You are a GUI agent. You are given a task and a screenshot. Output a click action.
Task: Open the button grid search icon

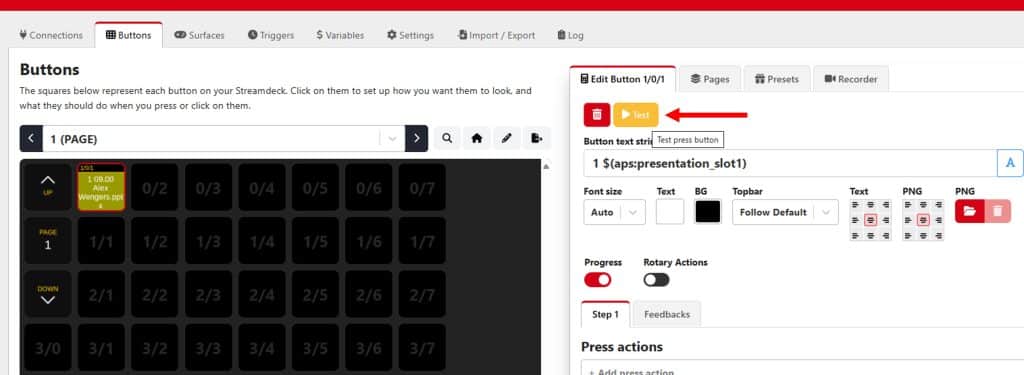tap(447, 139)
